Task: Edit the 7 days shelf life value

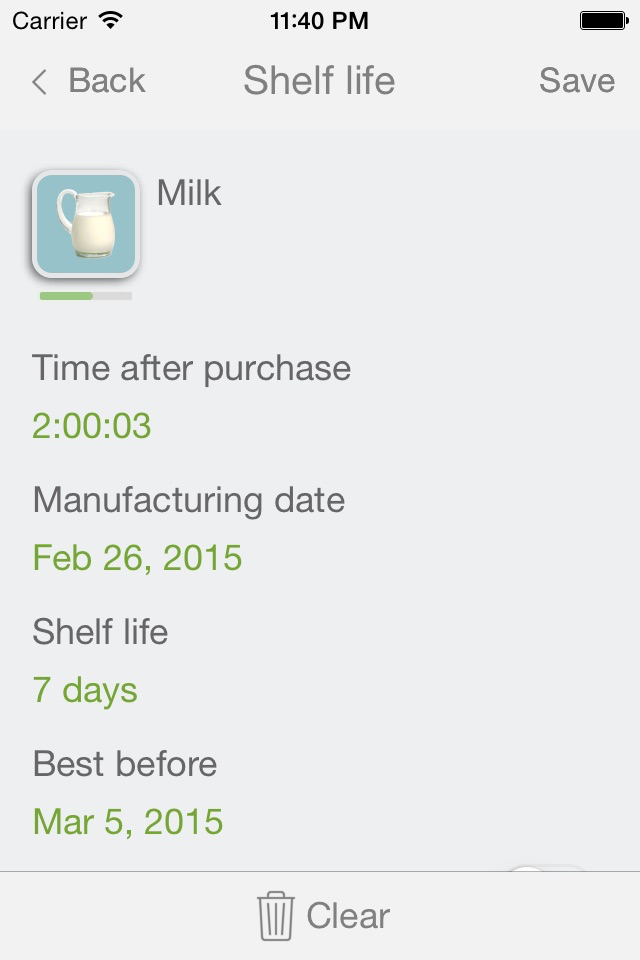Action: coord(85,690)
